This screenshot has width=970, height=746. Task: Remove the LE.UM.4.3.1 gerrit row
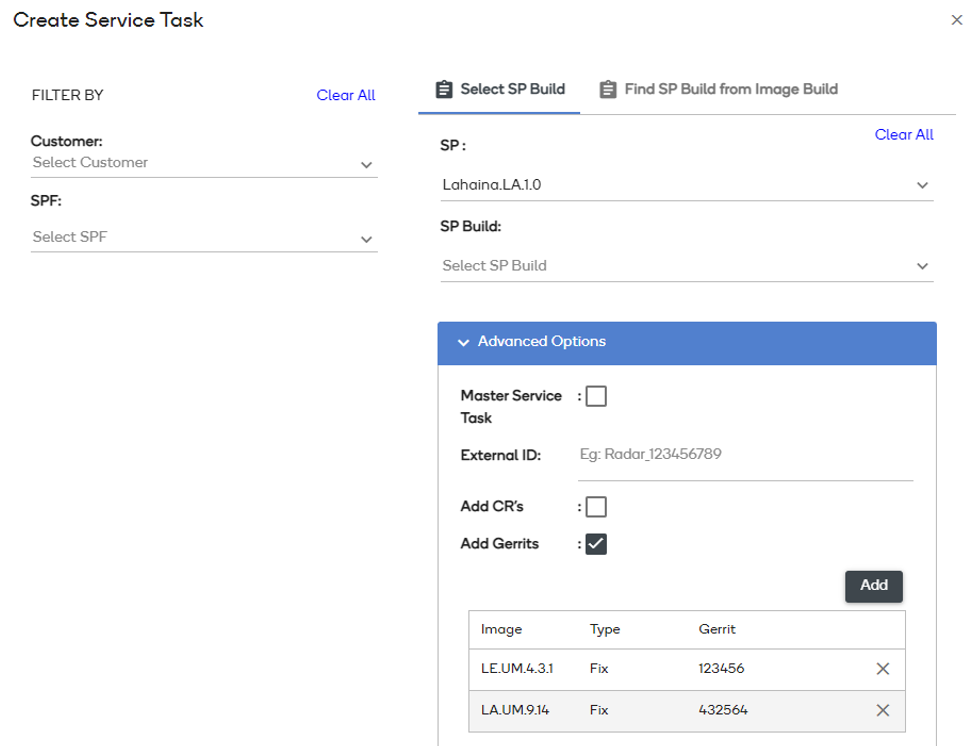[x=882, y=669]
